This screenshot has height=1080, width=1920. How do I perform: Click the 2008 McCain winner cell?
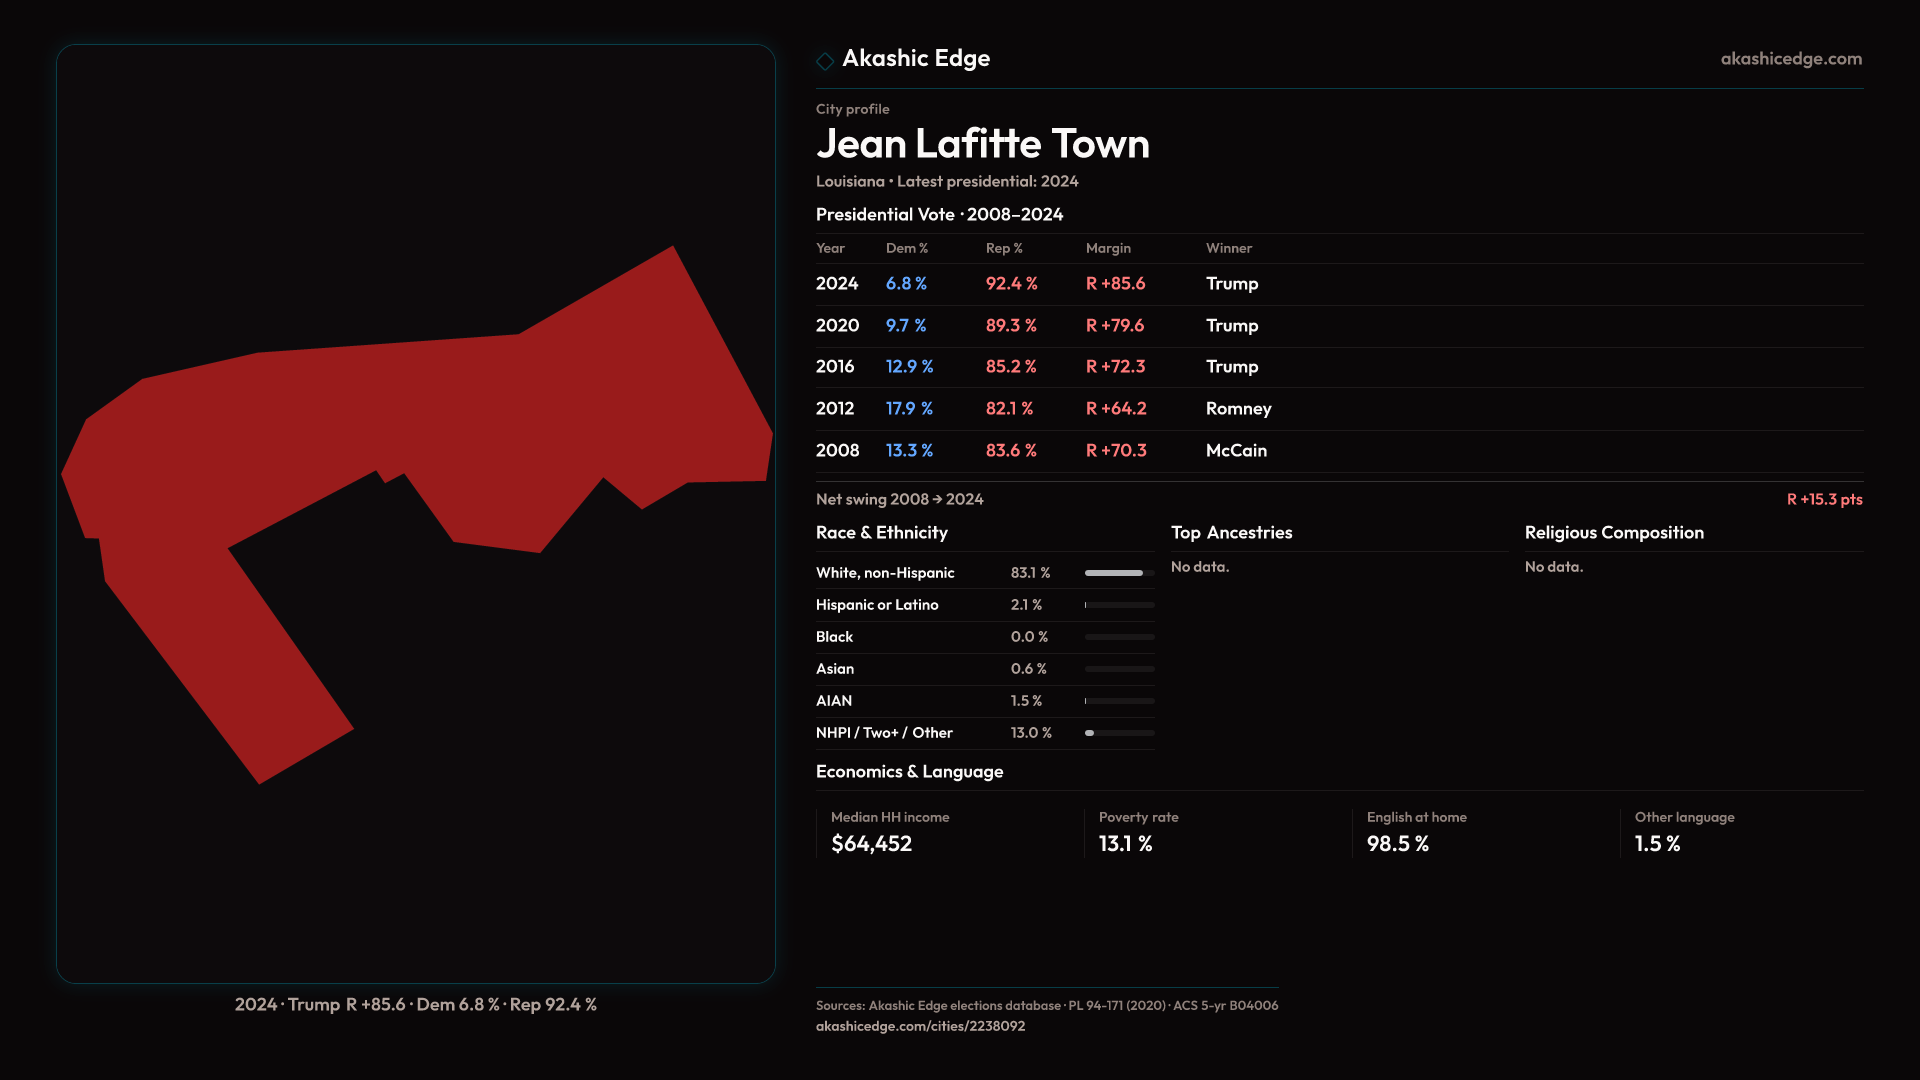click(x=1236, y=451)
